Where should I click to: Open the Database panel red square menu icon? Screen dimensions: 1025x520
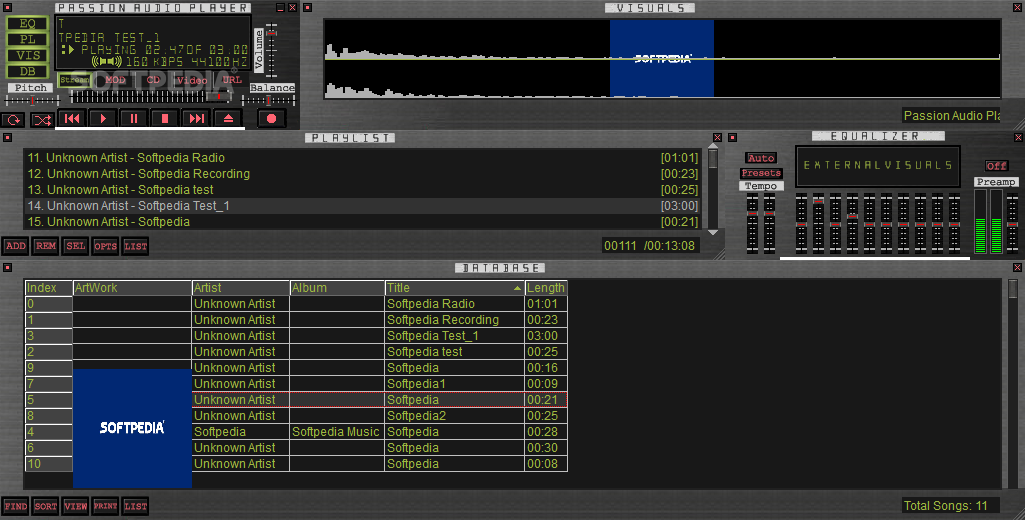coord(8,268)
